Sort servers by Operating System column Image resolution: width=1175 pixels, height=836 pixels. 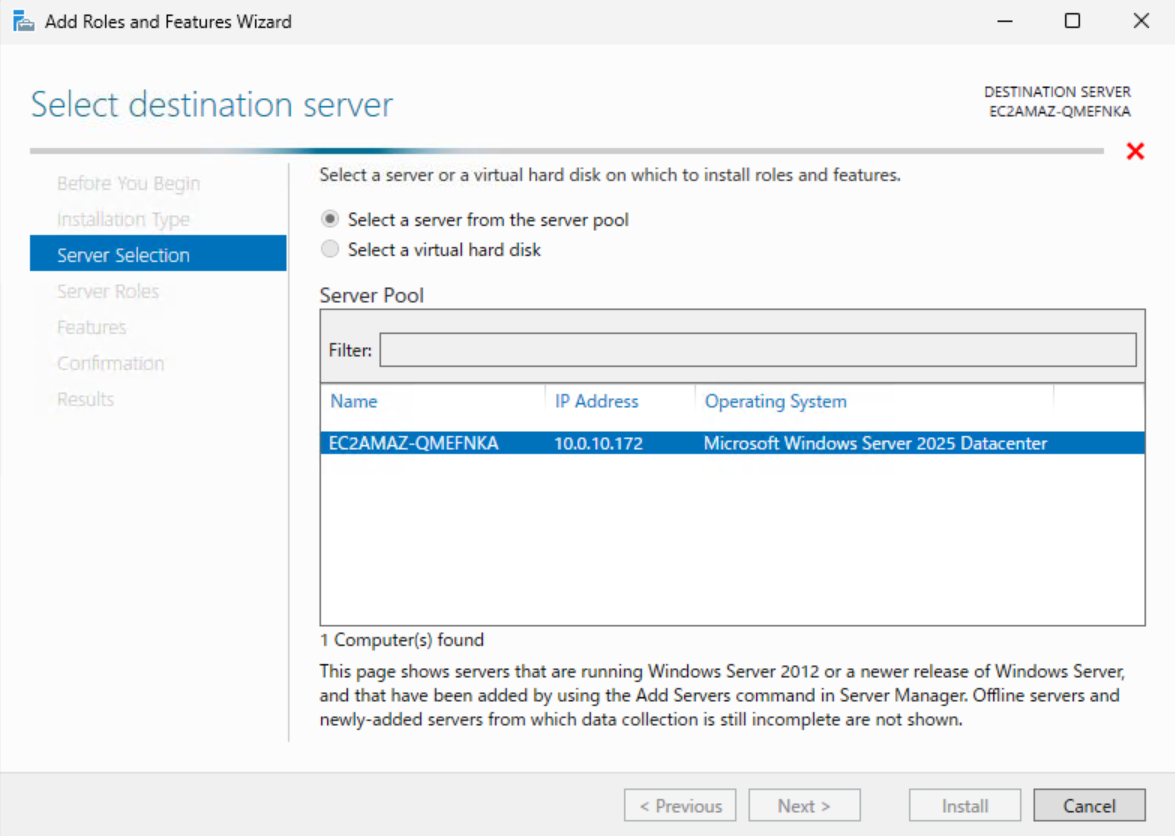(x=775, y=401)
